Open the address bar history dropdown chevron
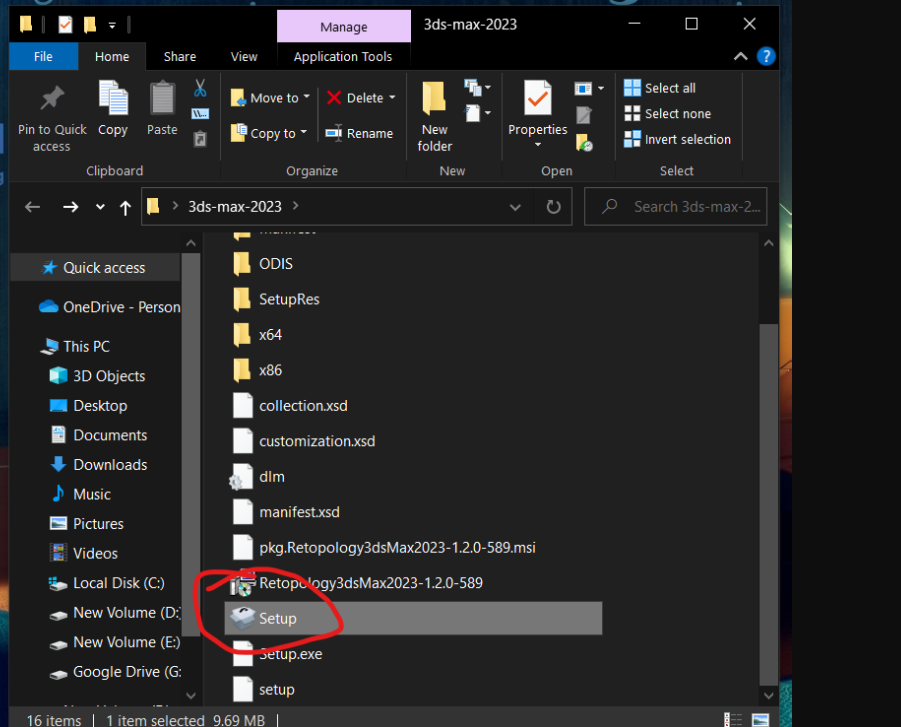This screenshot has height=727, width=901. pos(515,207)
